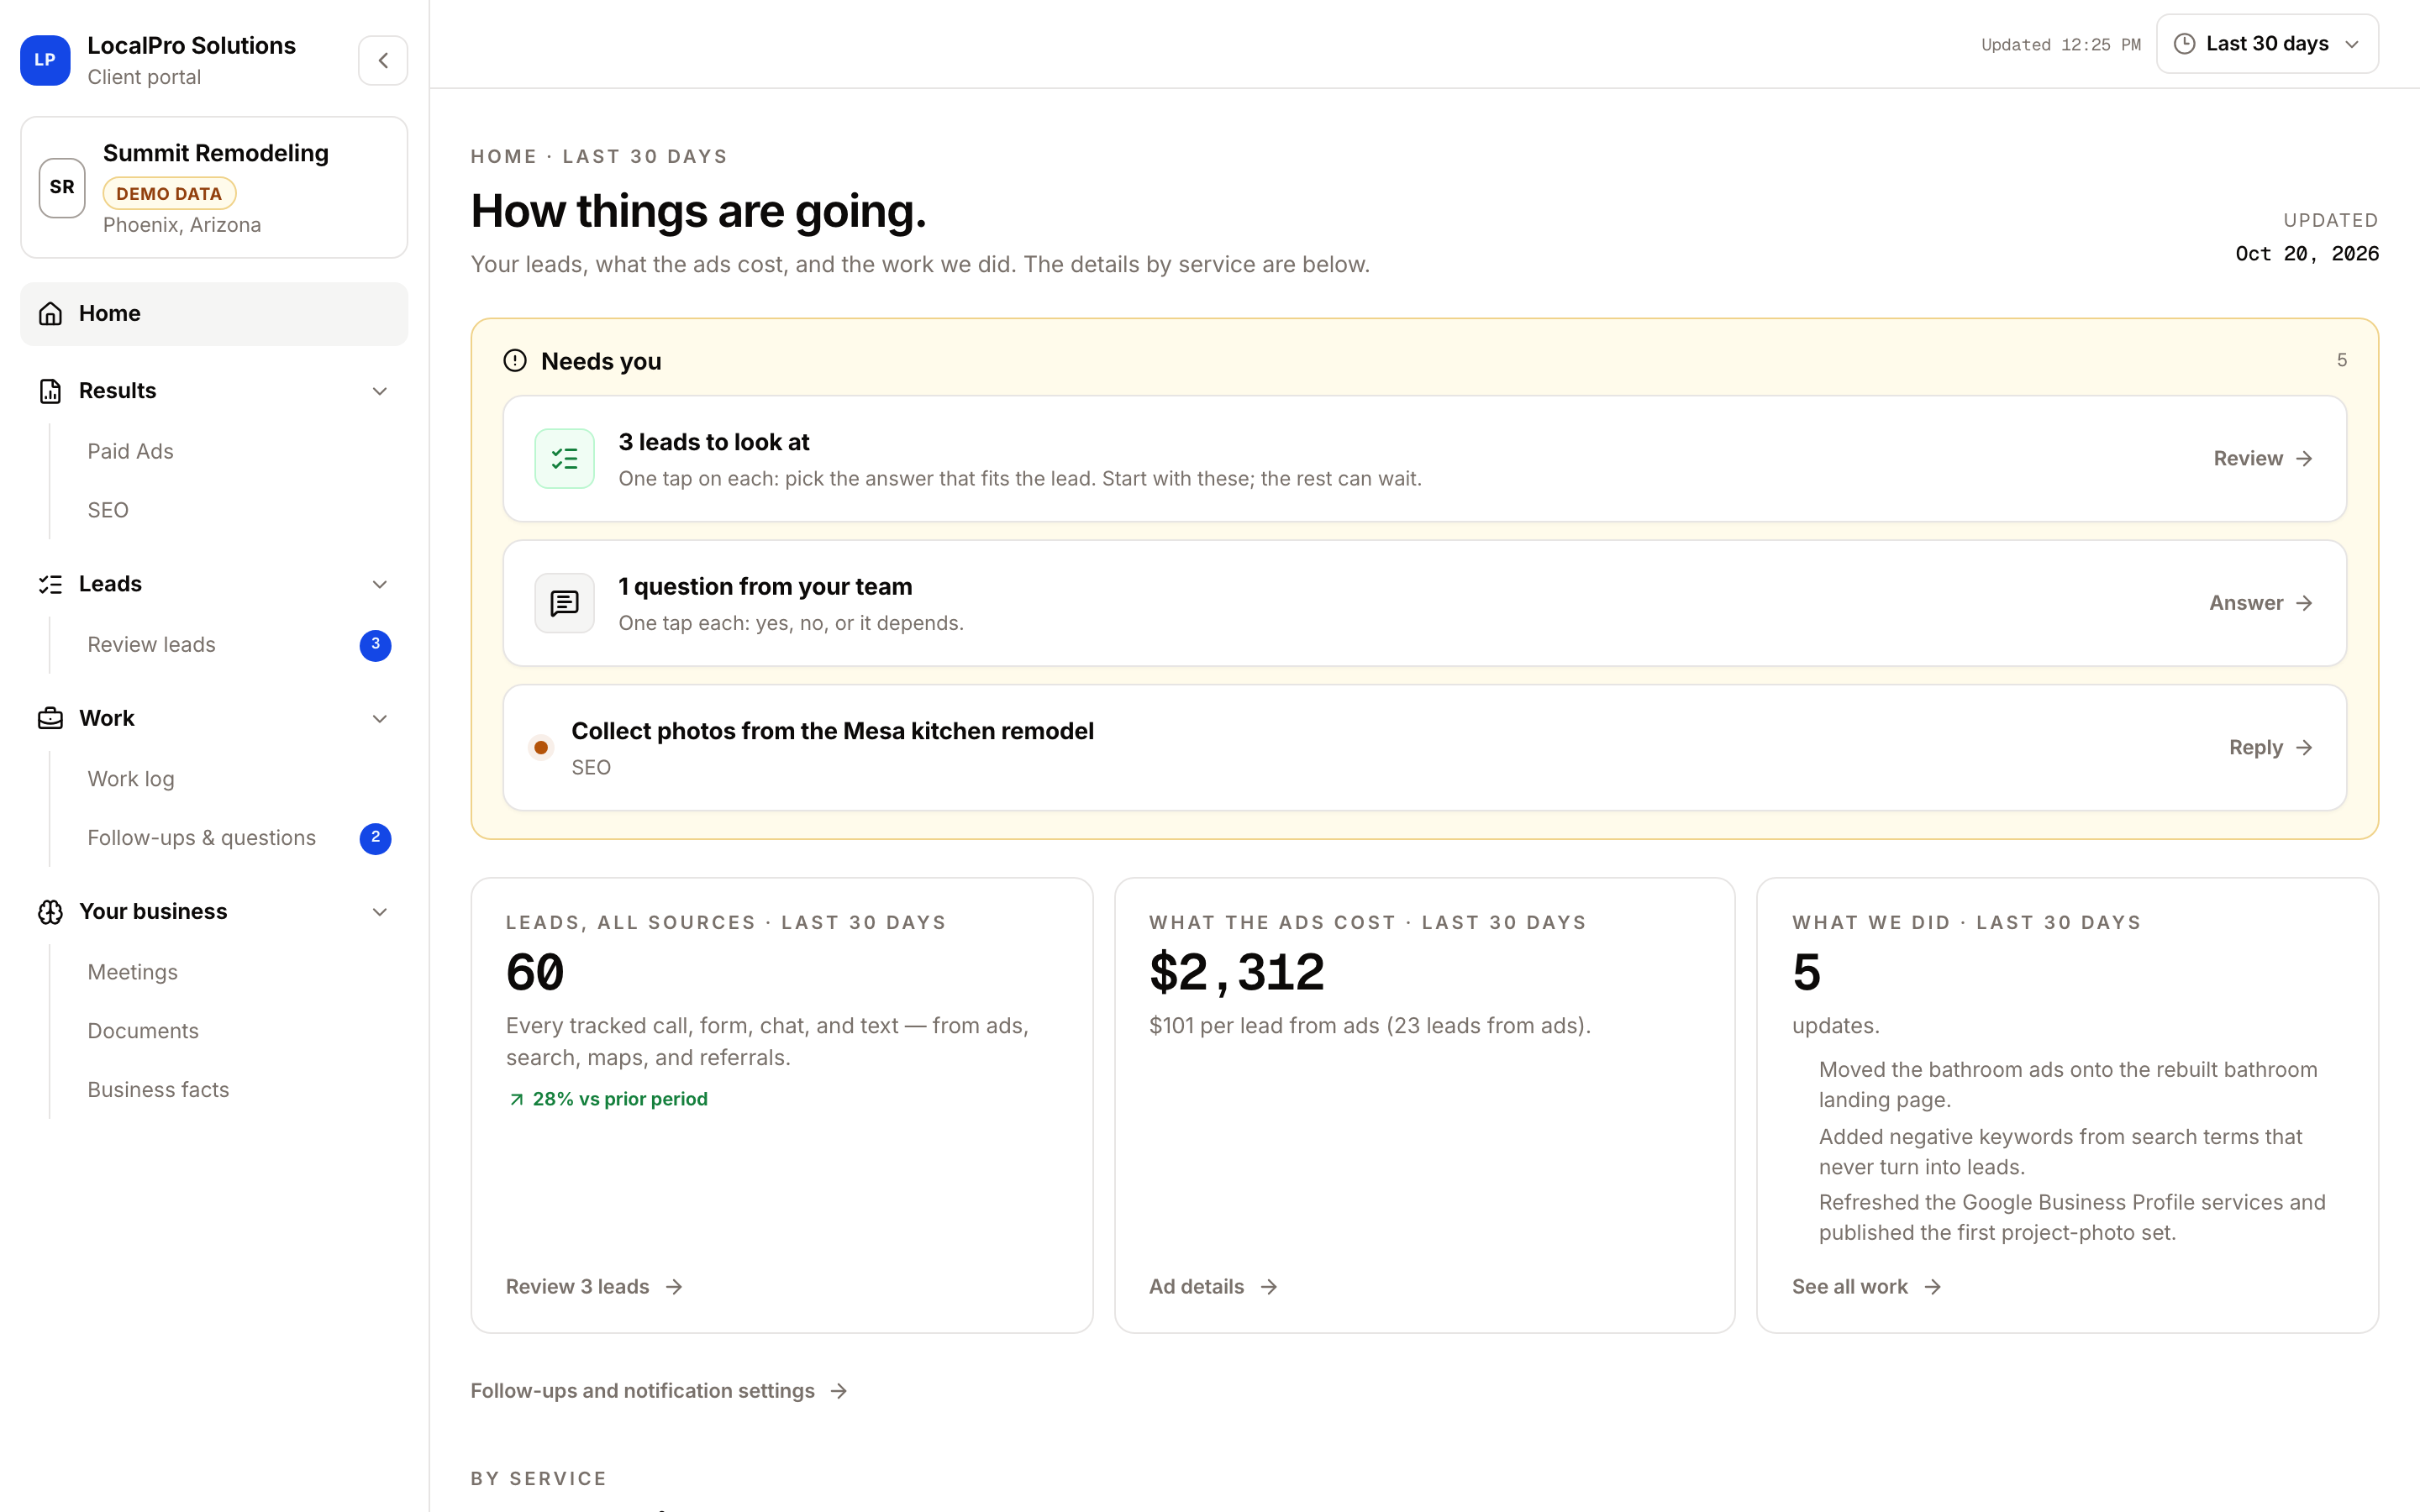The width and height of the screenshot is (2420, 1512).
Task: Open Business facts page
Action: 158,1090
